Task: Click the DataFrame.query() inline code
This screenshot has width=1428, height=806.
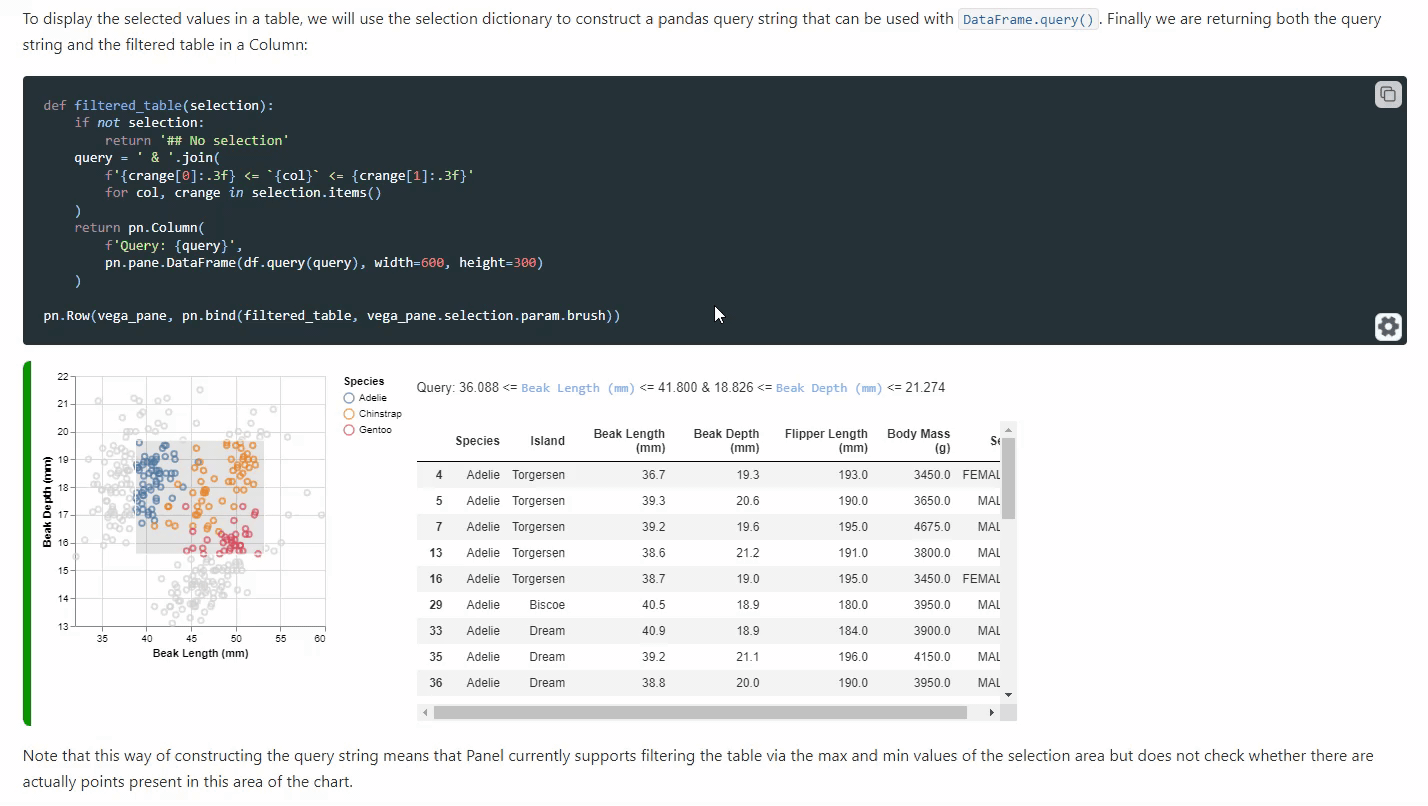Action: tap(1028, 19)
